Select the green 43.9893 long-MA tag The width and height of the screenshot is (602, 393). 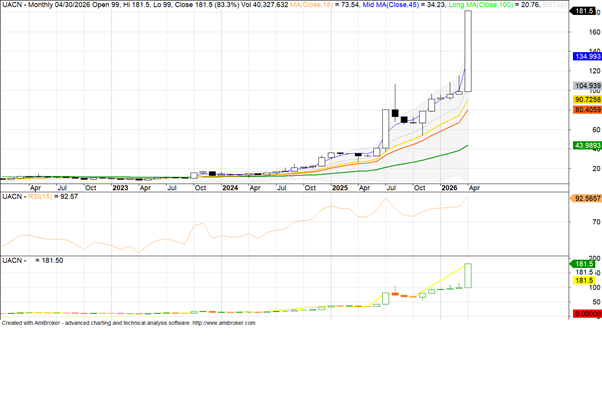[x=587, y=145]
